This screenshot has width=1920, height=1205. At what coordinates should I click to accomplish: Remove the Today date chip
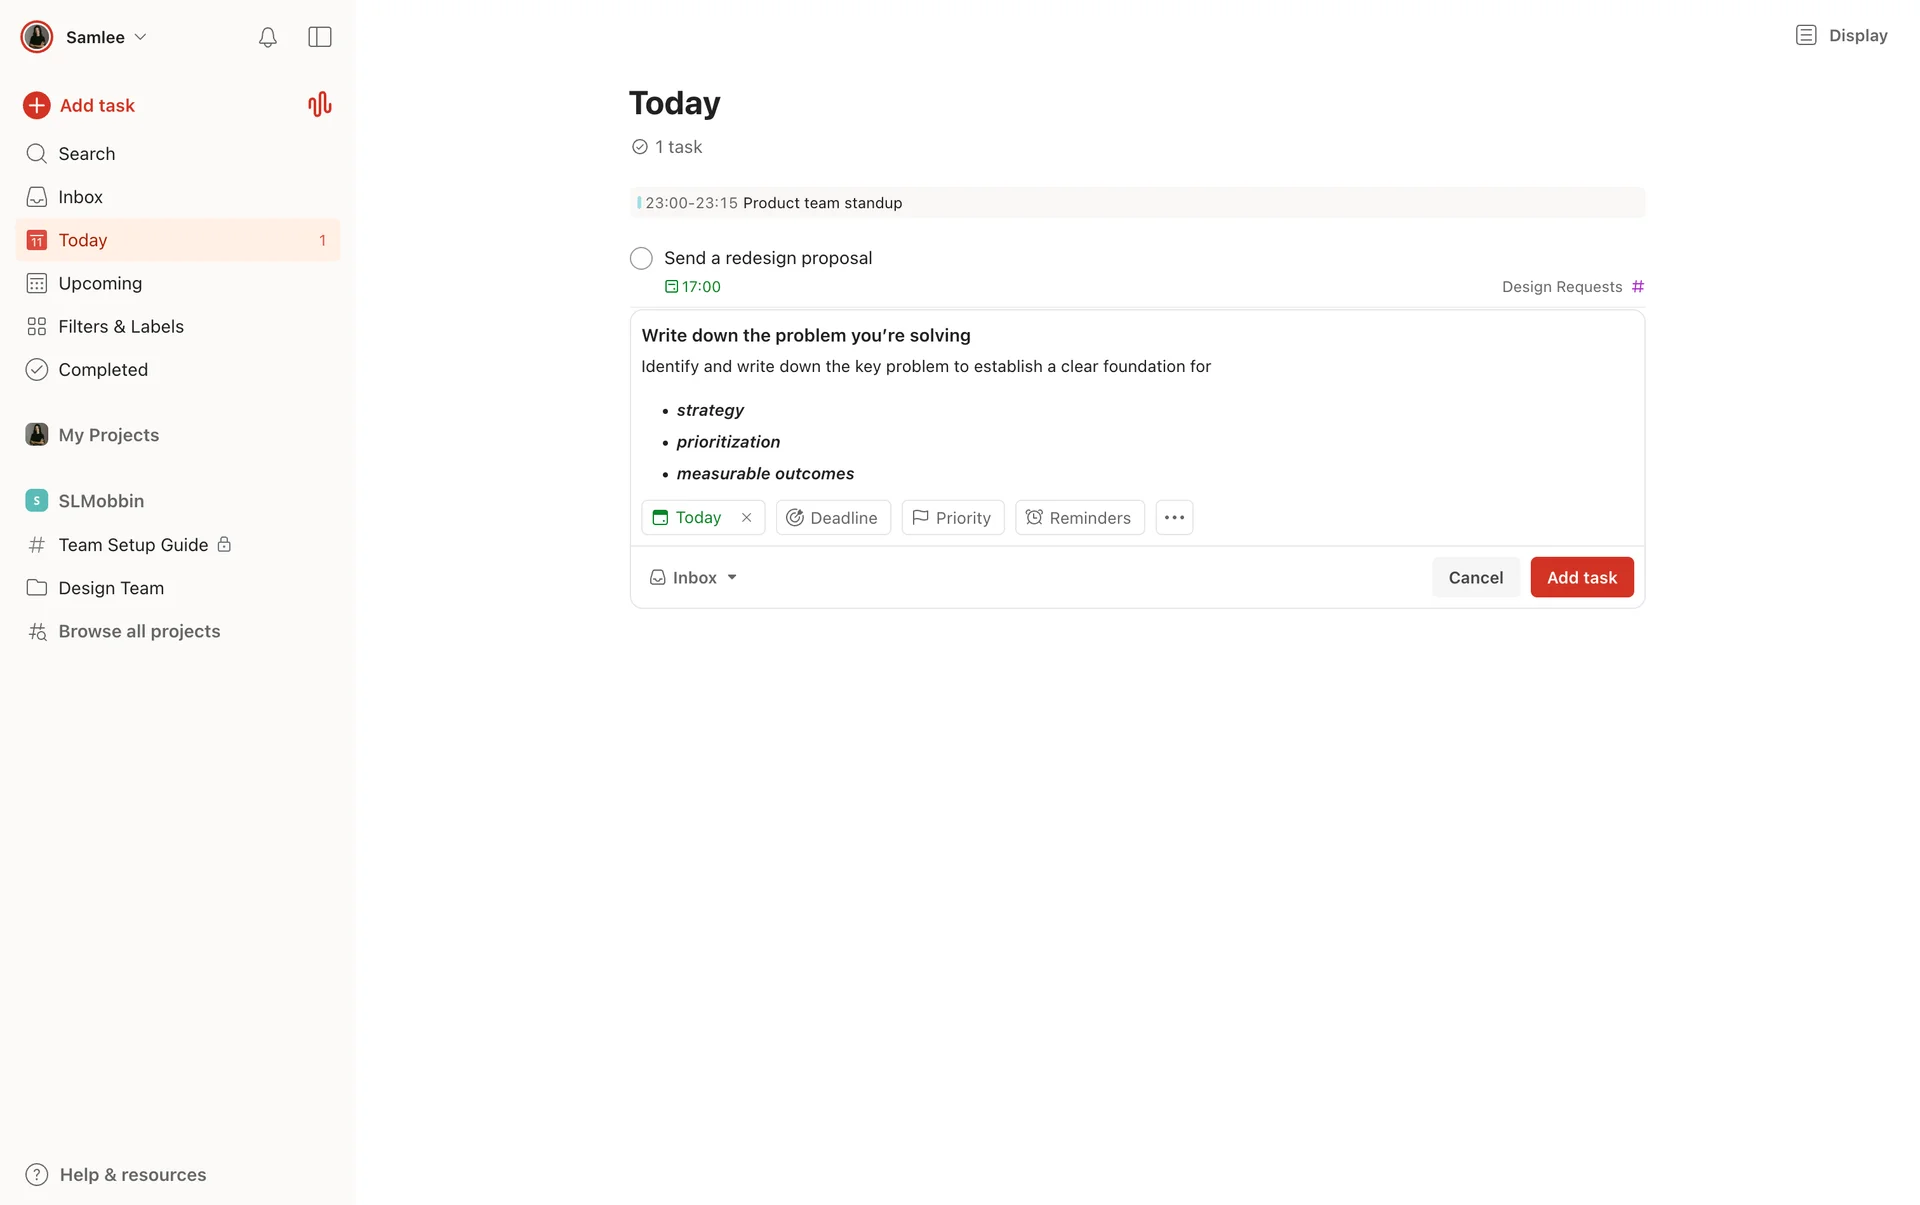[x=746, y=518]
